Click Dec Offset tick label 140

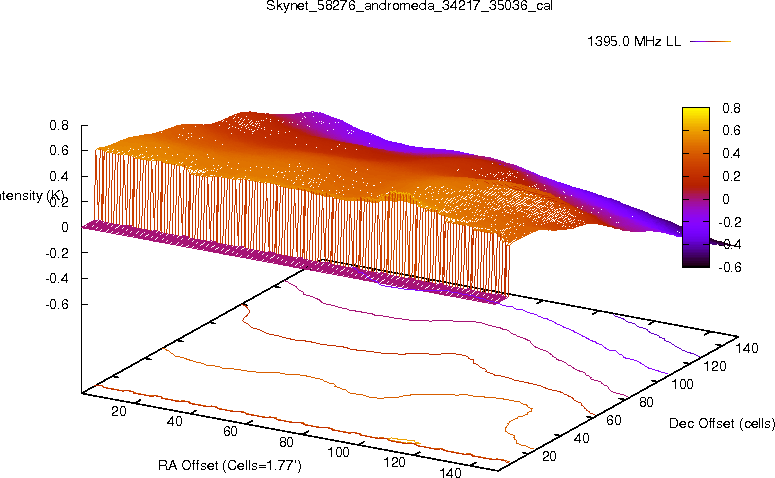tap(746, 348)
